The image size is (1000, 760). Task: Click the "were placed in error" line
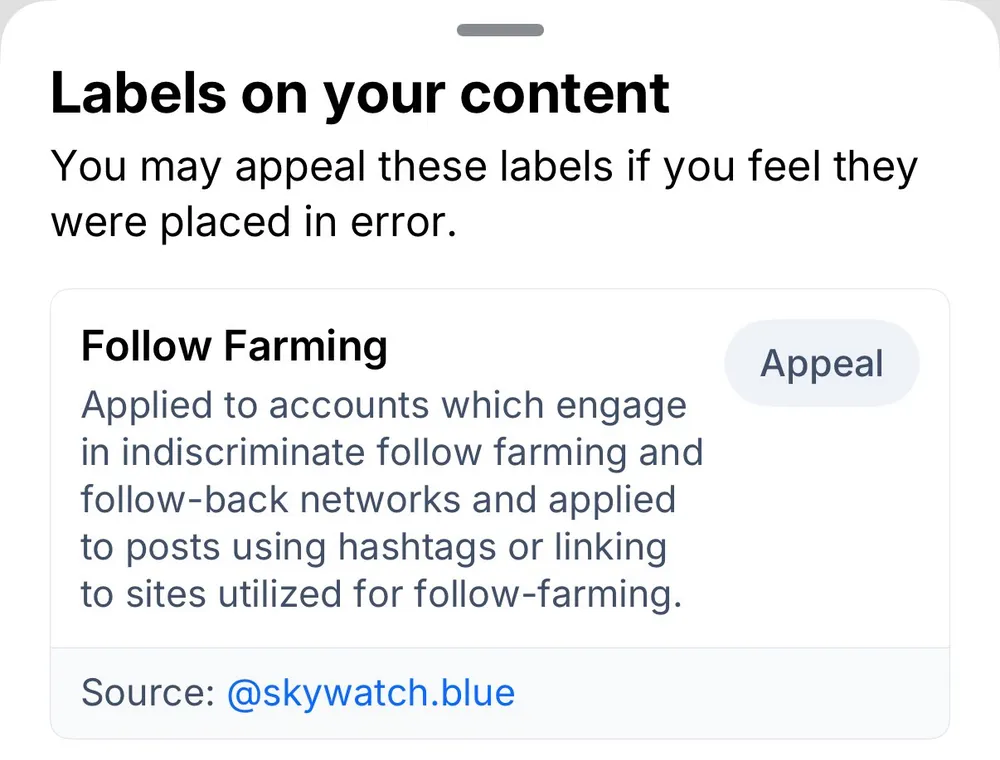[254, 221]
